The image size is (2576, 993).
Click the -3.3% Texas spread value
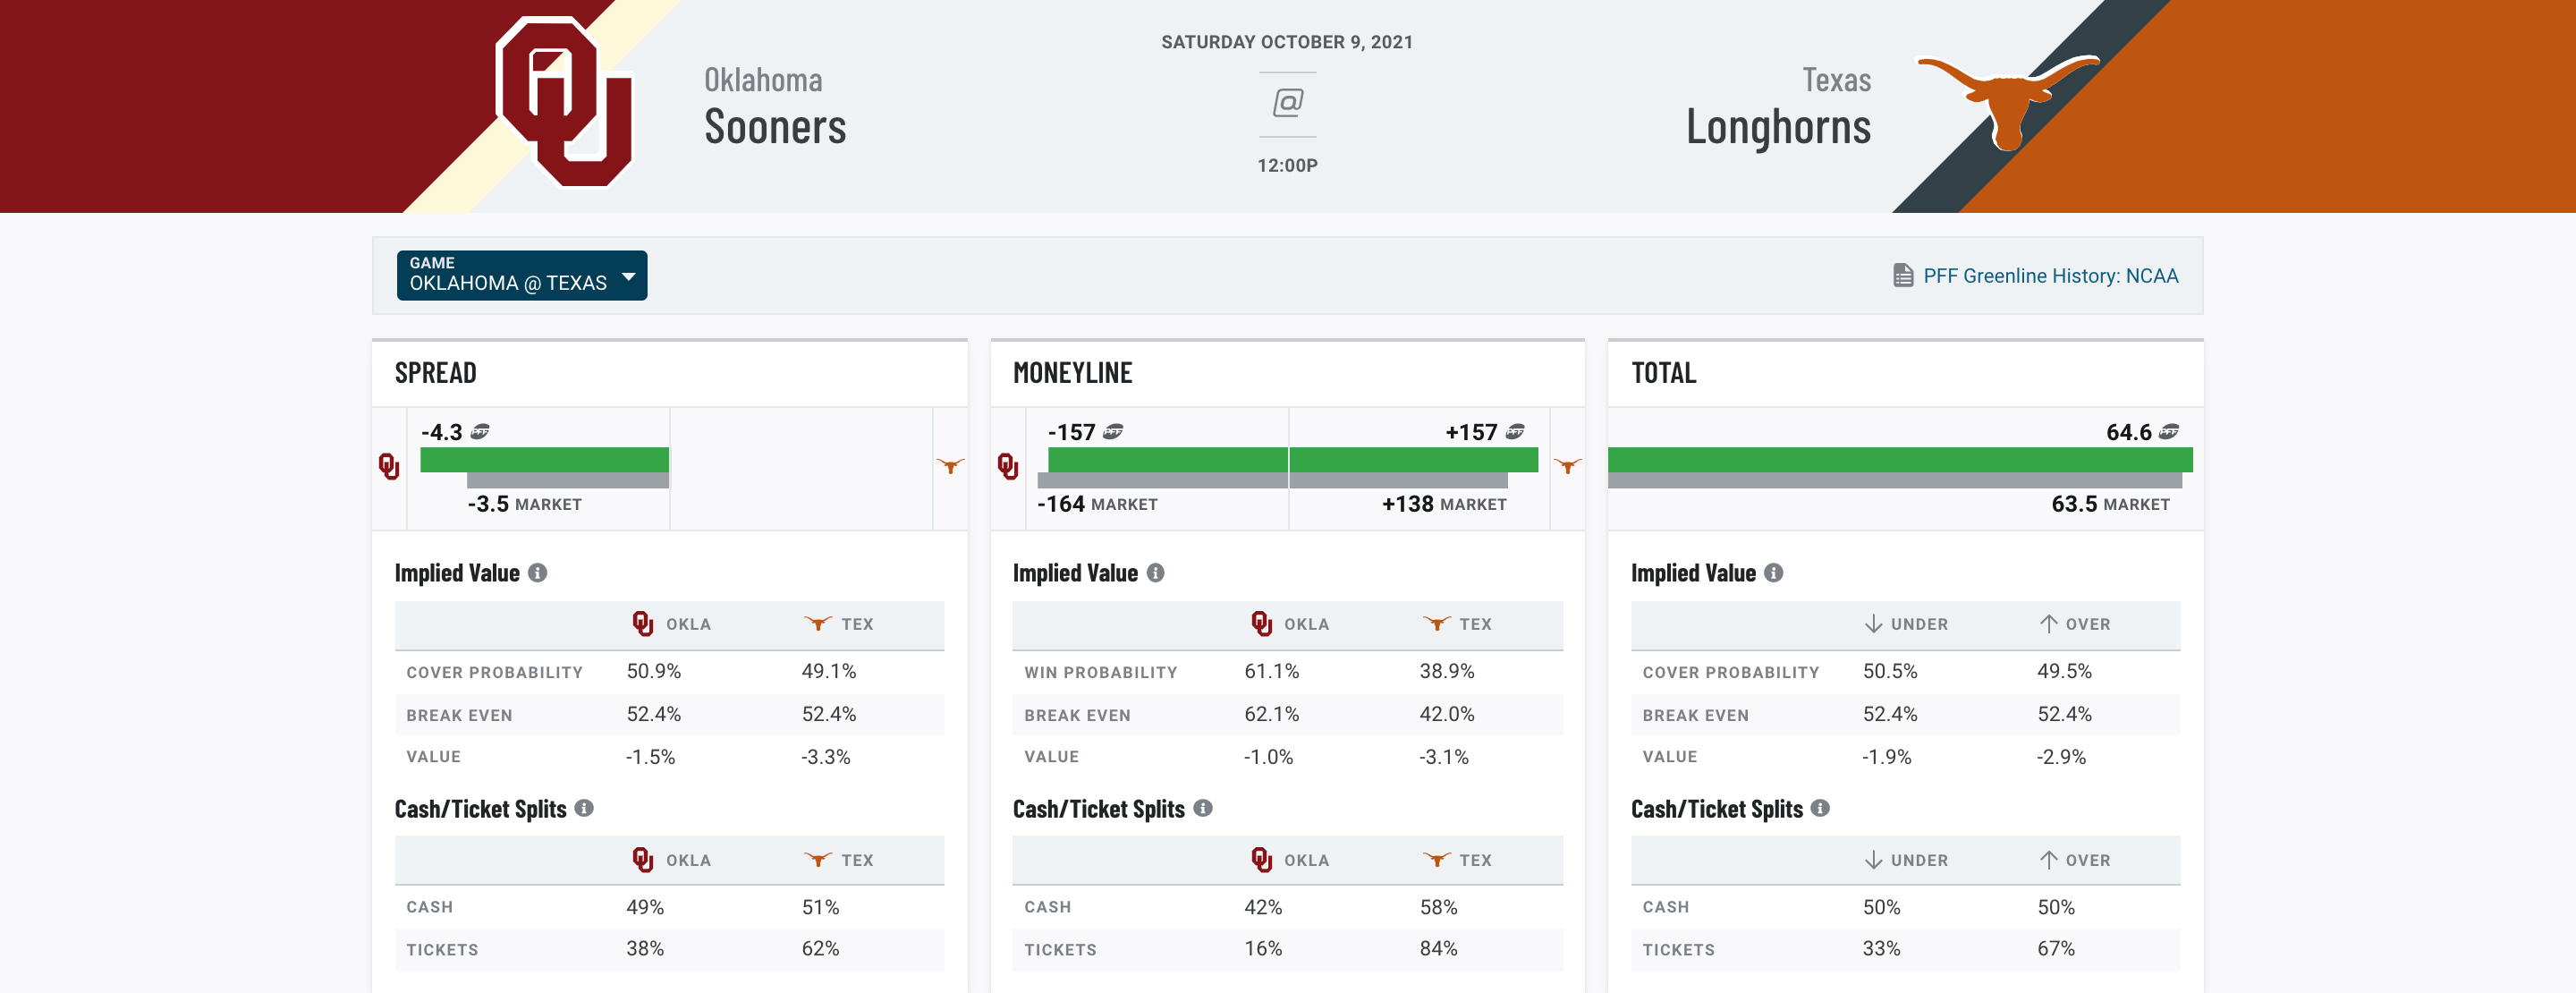click(826, 757)
